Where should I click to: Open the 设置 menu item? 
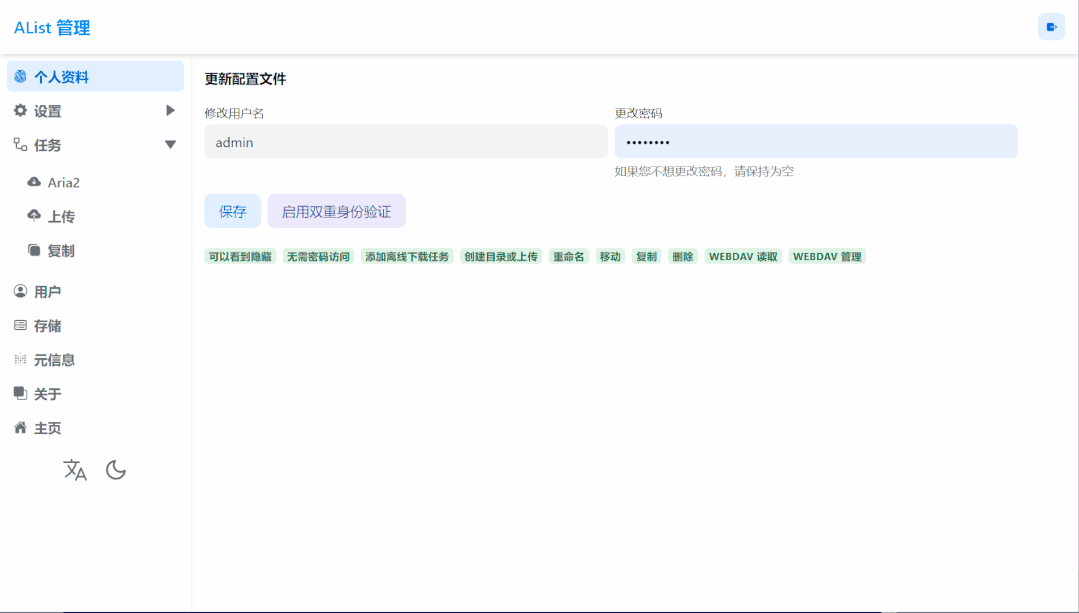95,110
